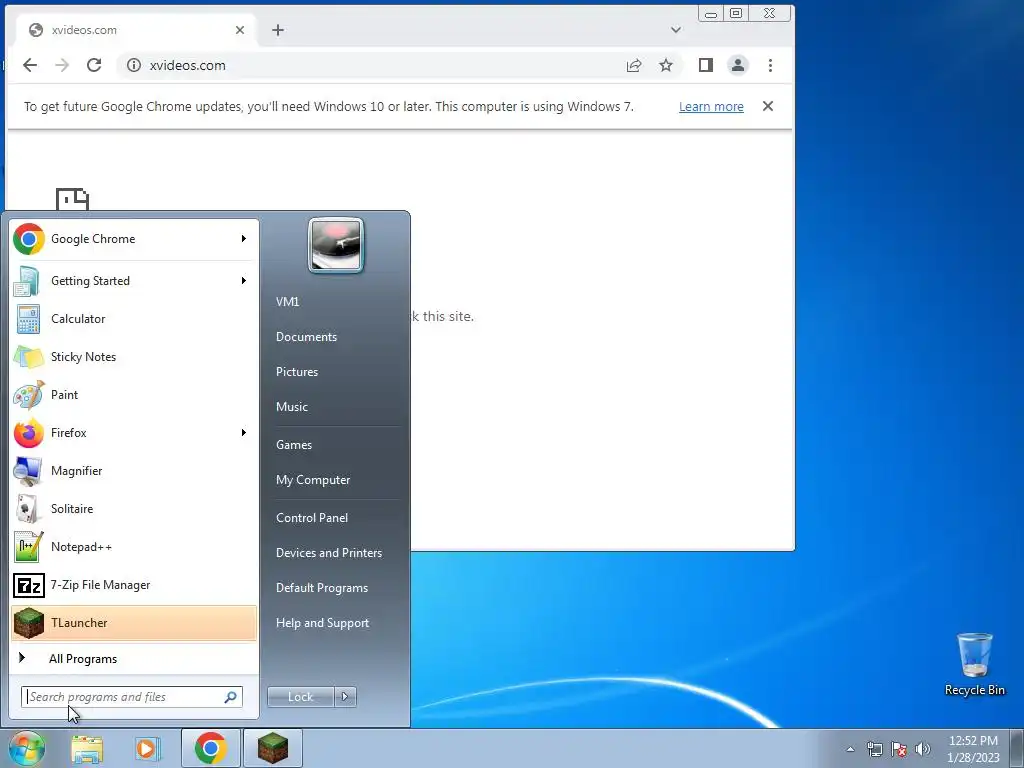This screenshot has width=1024, height=768.
Task: Open Windows Explorer from taskbar
Action: coord(87,748)
